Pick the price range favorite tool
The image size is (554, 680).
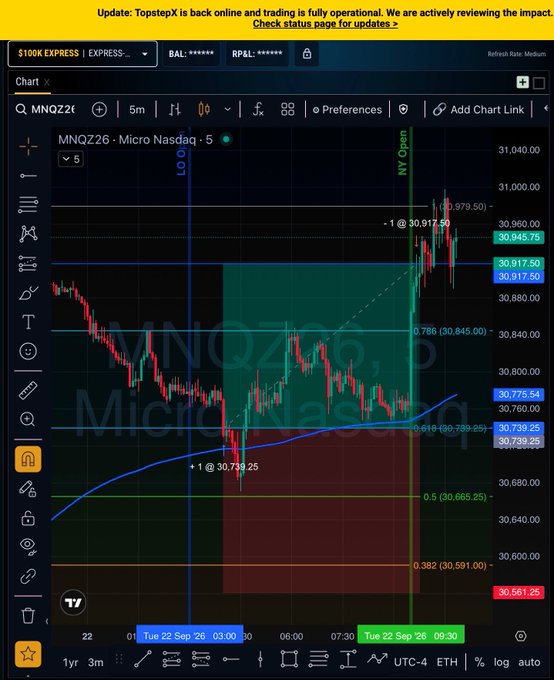tap(348, 659)
